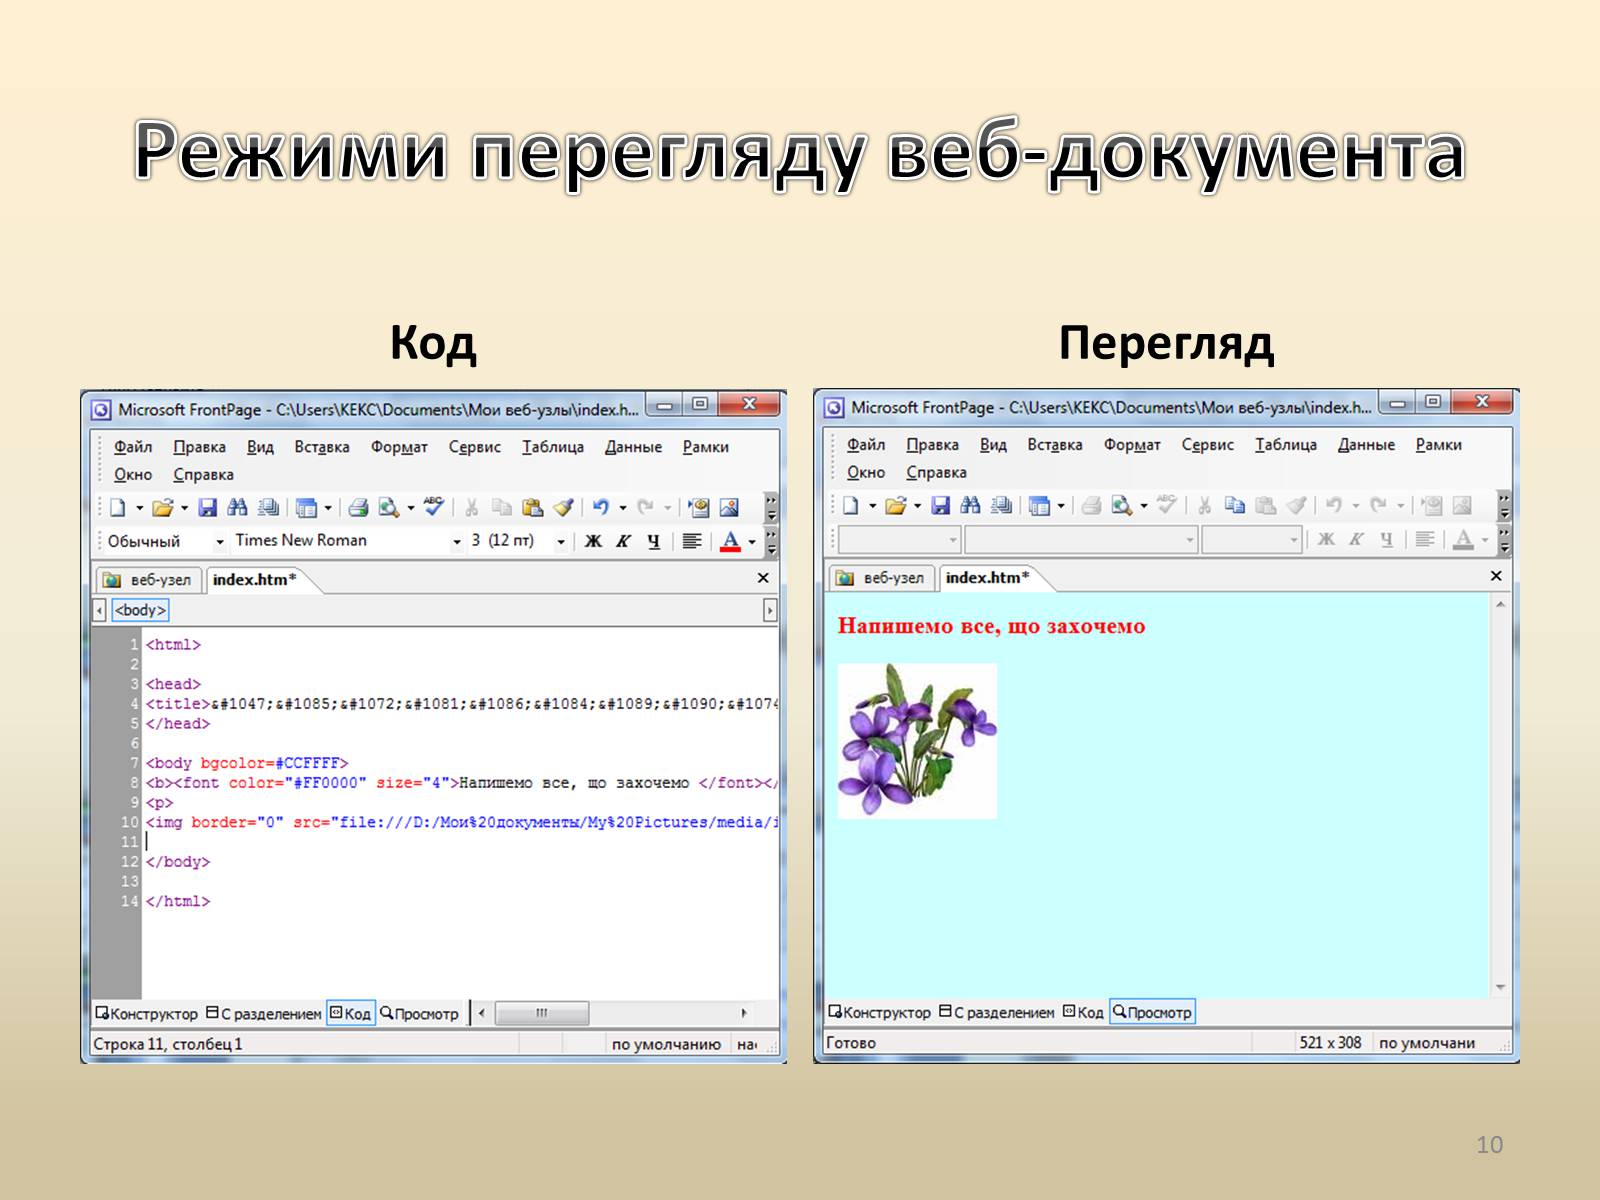This screenshot has width=1600, height=1200.
Task: Click Print icon in left window toolbar
Action: (x=358, y=508)
